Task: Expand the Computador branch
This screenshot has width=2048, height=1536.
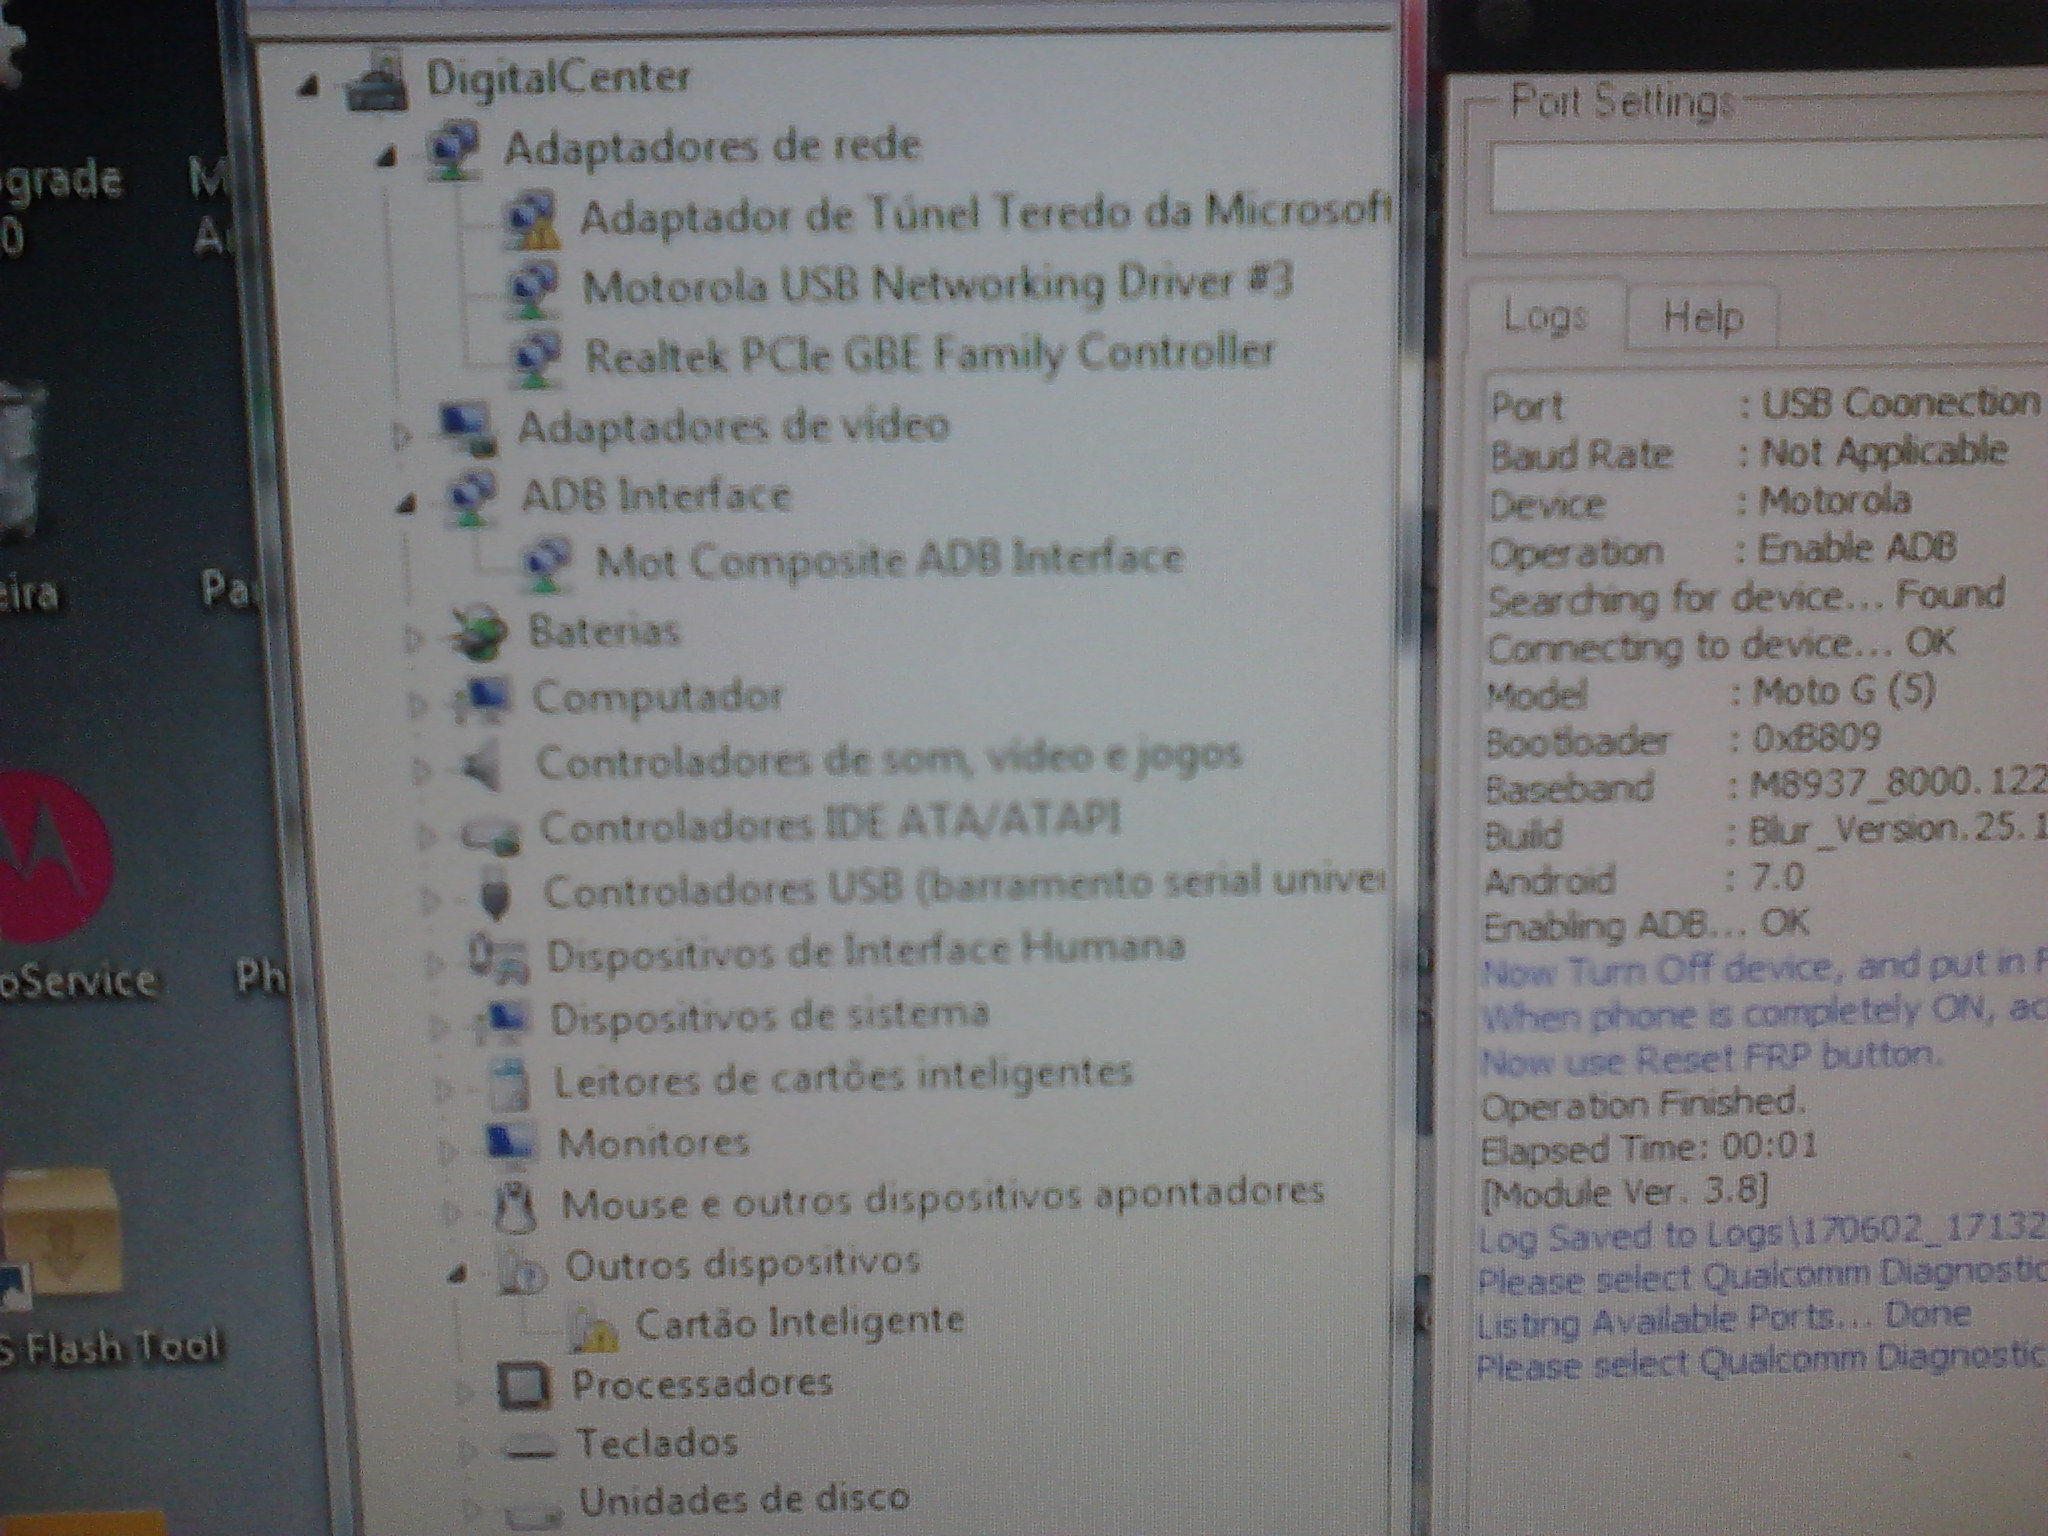Action: 419,704
